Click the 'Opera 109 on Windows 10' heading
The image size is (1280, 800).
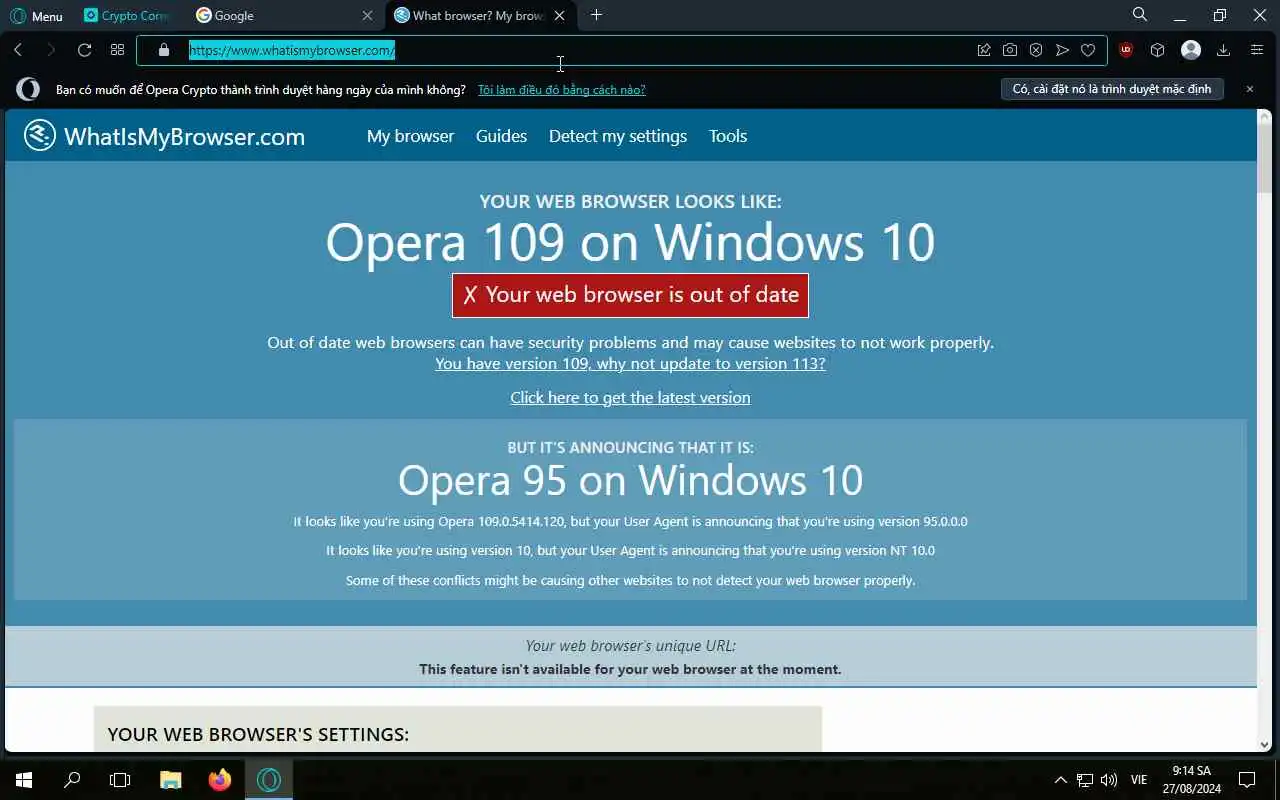pos(630,242)
